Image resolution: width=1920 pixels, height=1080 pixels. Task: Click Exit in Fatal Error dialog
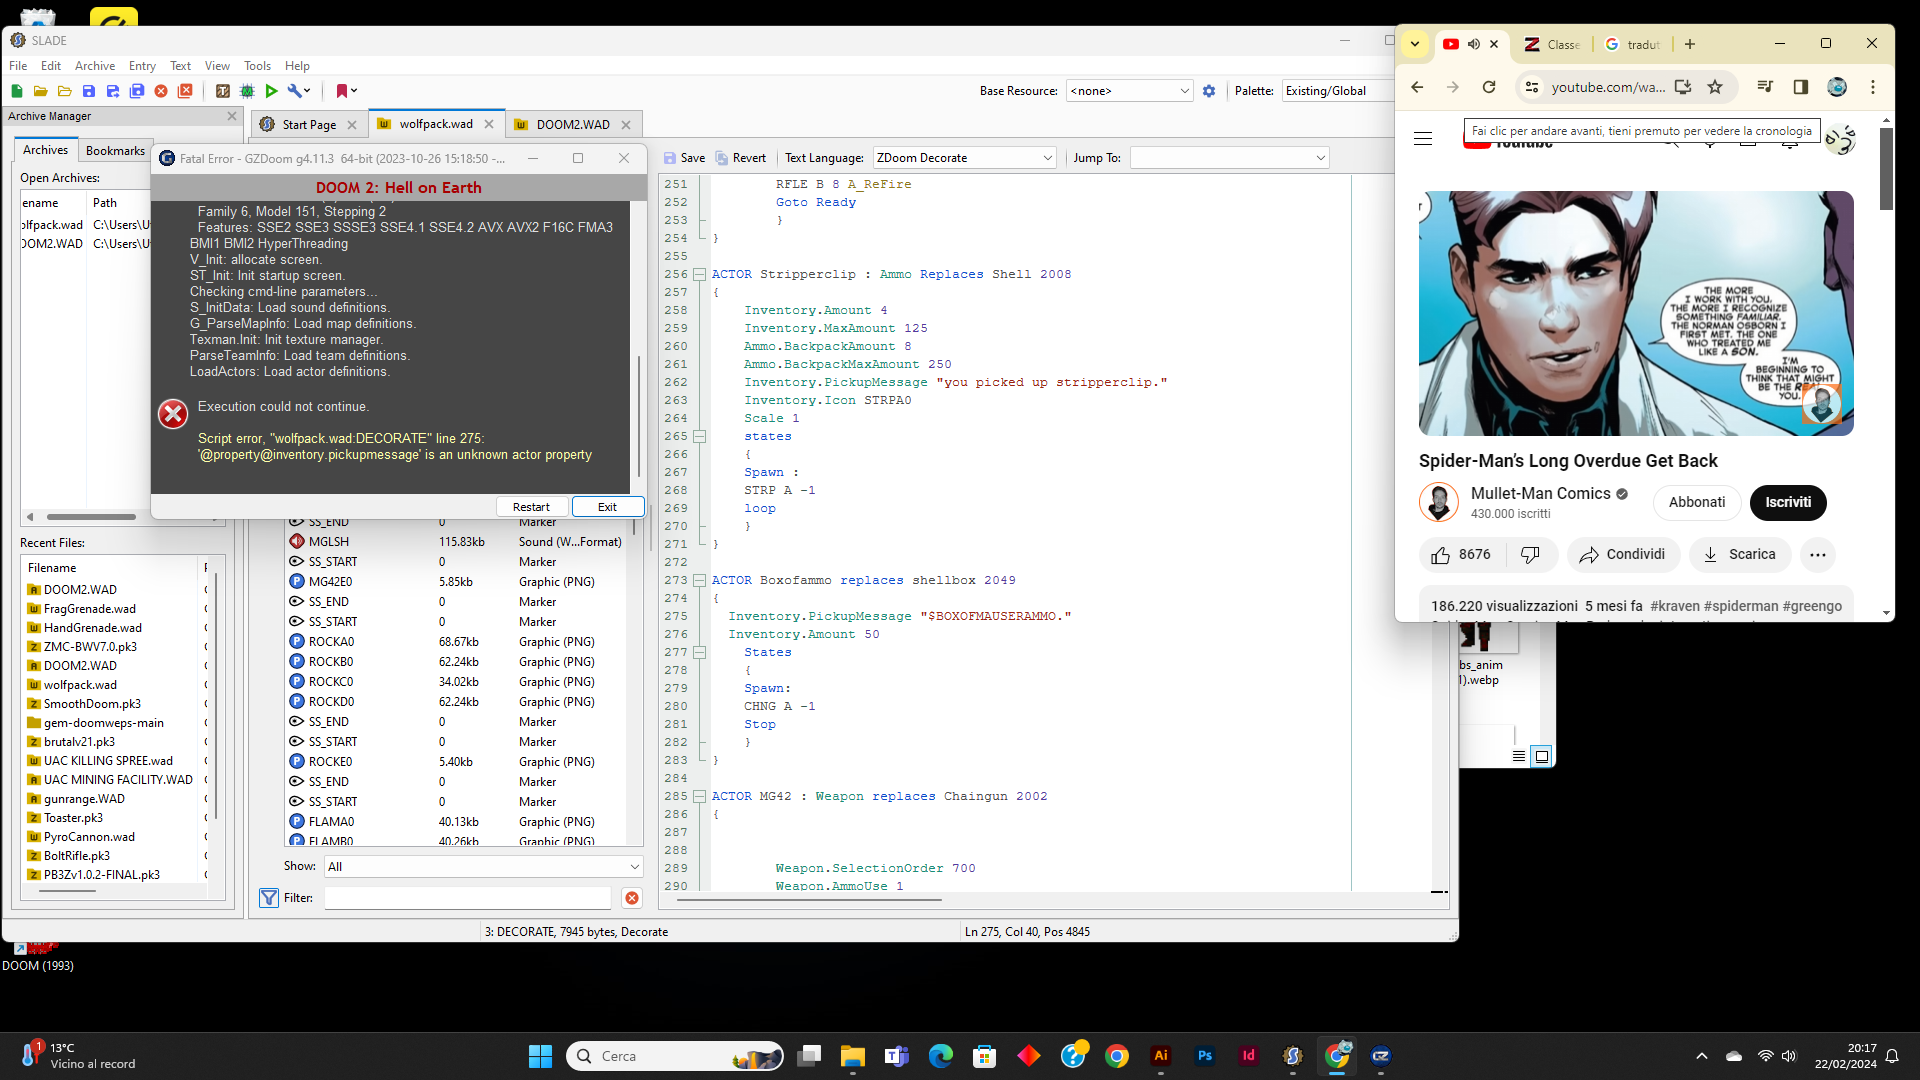point(607,507)
